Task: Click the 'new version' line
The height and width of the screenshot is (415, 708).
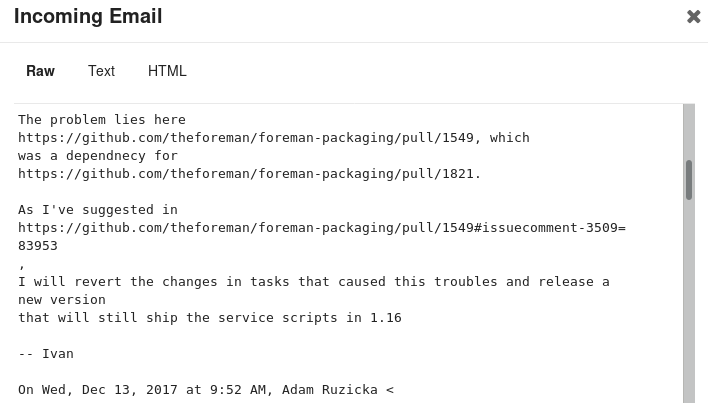Action: [62, 300]
